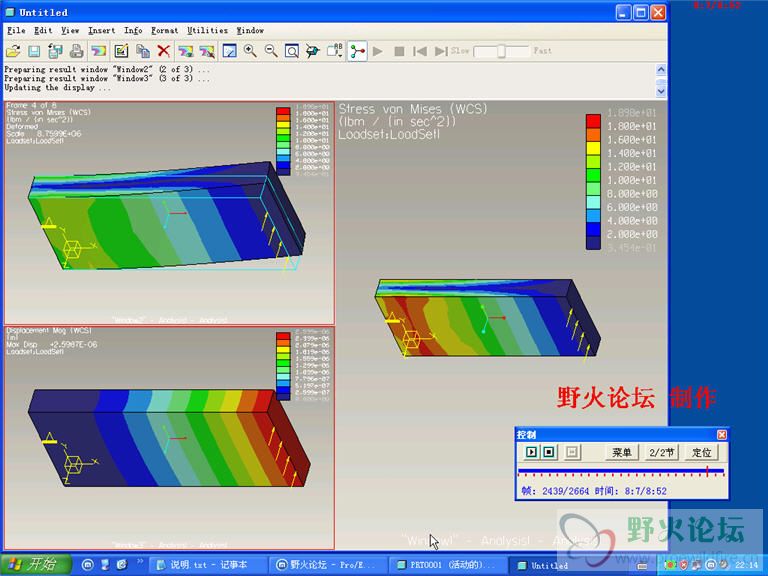
Task: Adjust the Slow-Fast animation speed slider
Action: [502, 51]
